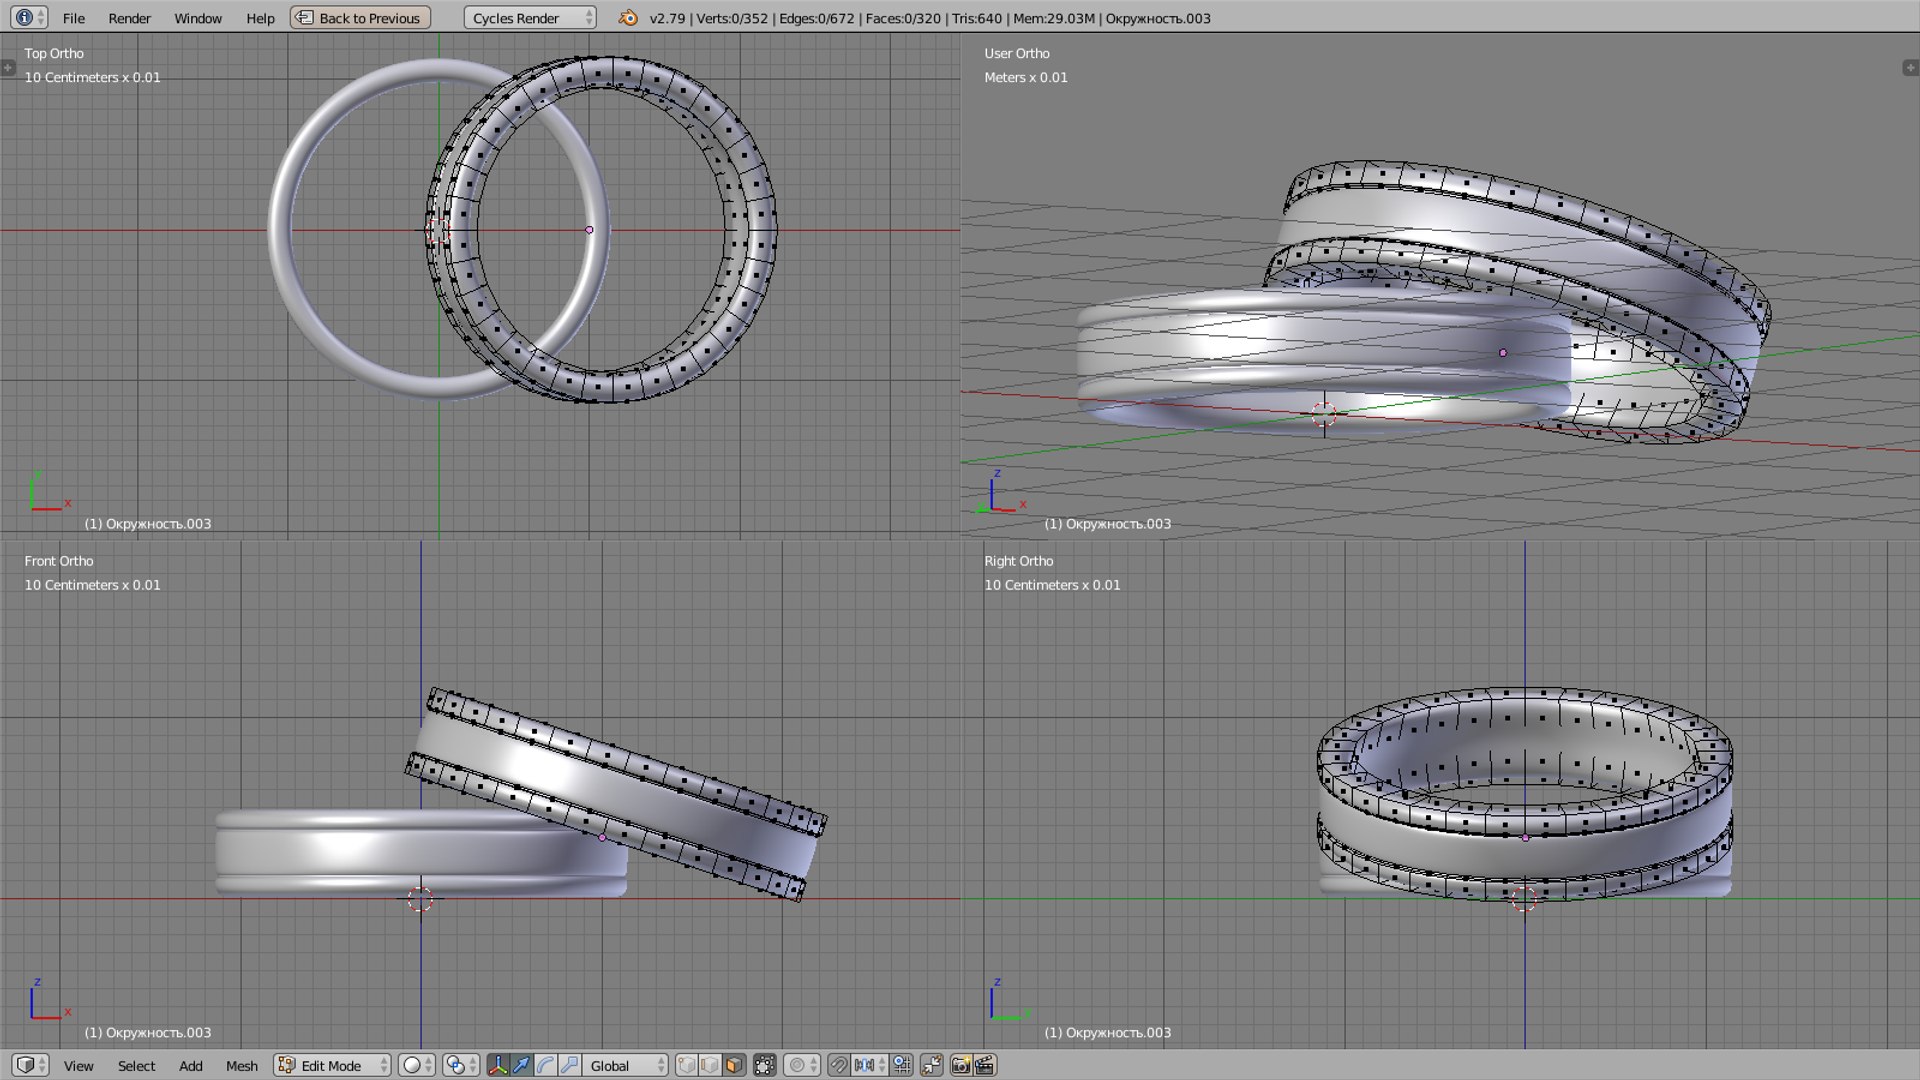The width and height of the screenshot is (1920, 1080).
Task: Open the File menu
Action: click(73, 18)
